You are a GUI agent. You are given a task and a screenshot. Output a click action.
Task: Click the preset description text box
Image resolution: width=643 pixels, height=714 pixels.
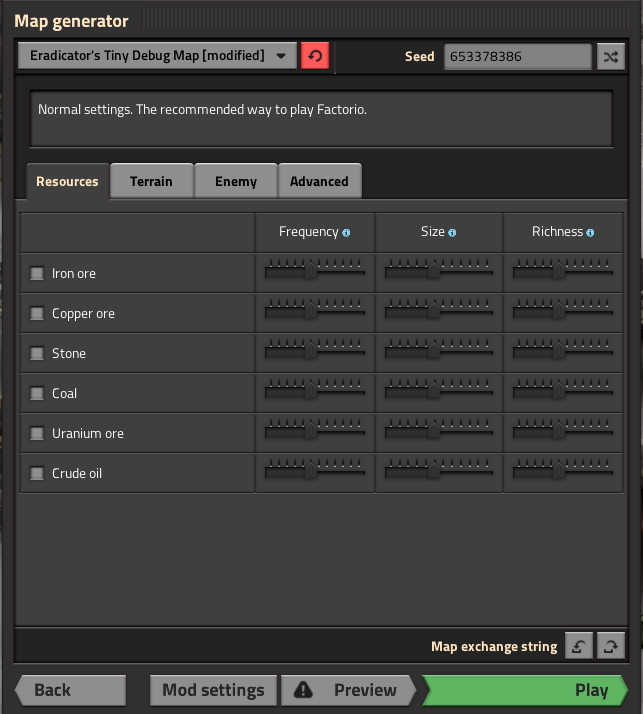[x=321, y=119]
